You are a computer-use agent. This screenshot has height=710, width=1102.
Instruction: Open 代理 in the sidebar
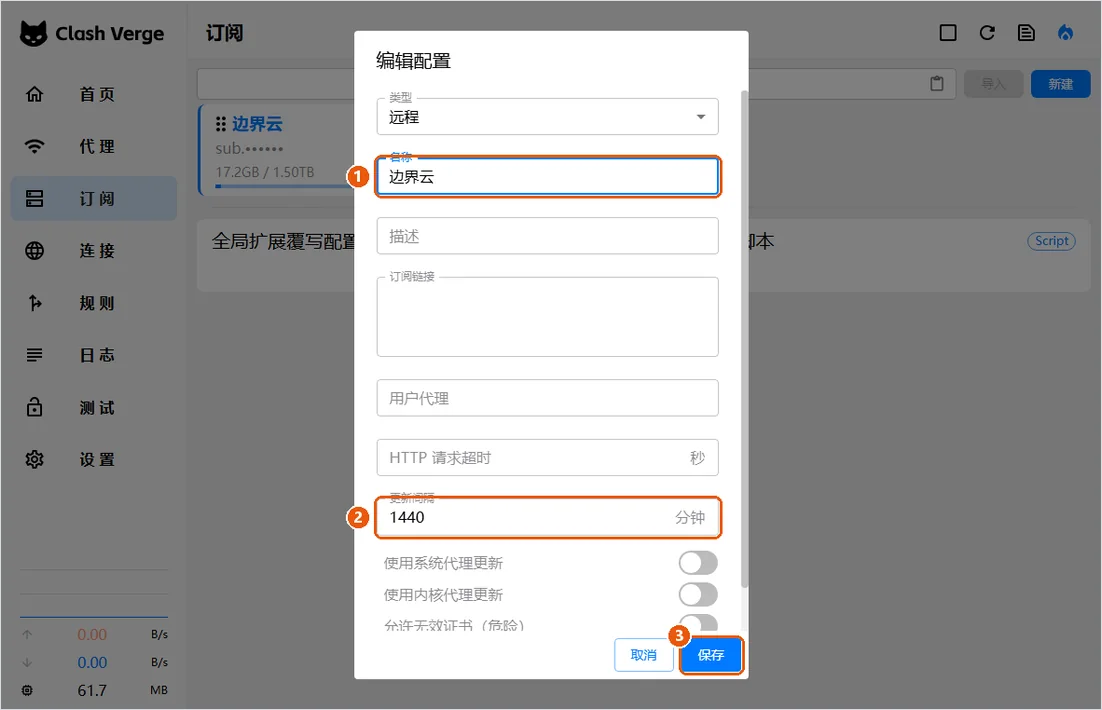pos(94,146)
